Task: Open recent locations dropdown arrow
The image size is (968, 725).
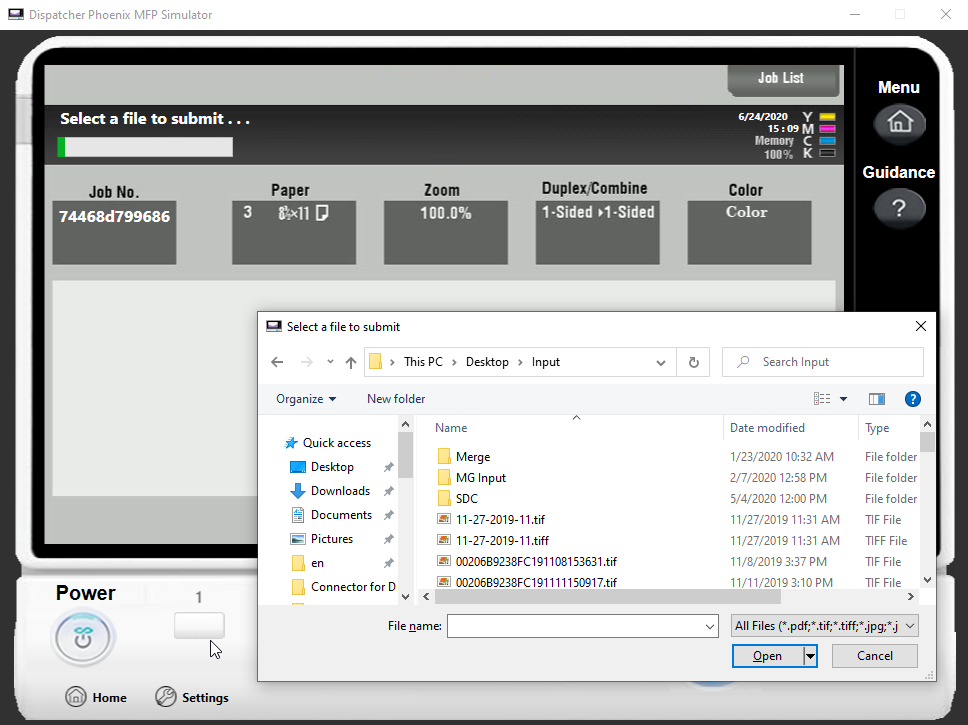Action: click(330, 362)
